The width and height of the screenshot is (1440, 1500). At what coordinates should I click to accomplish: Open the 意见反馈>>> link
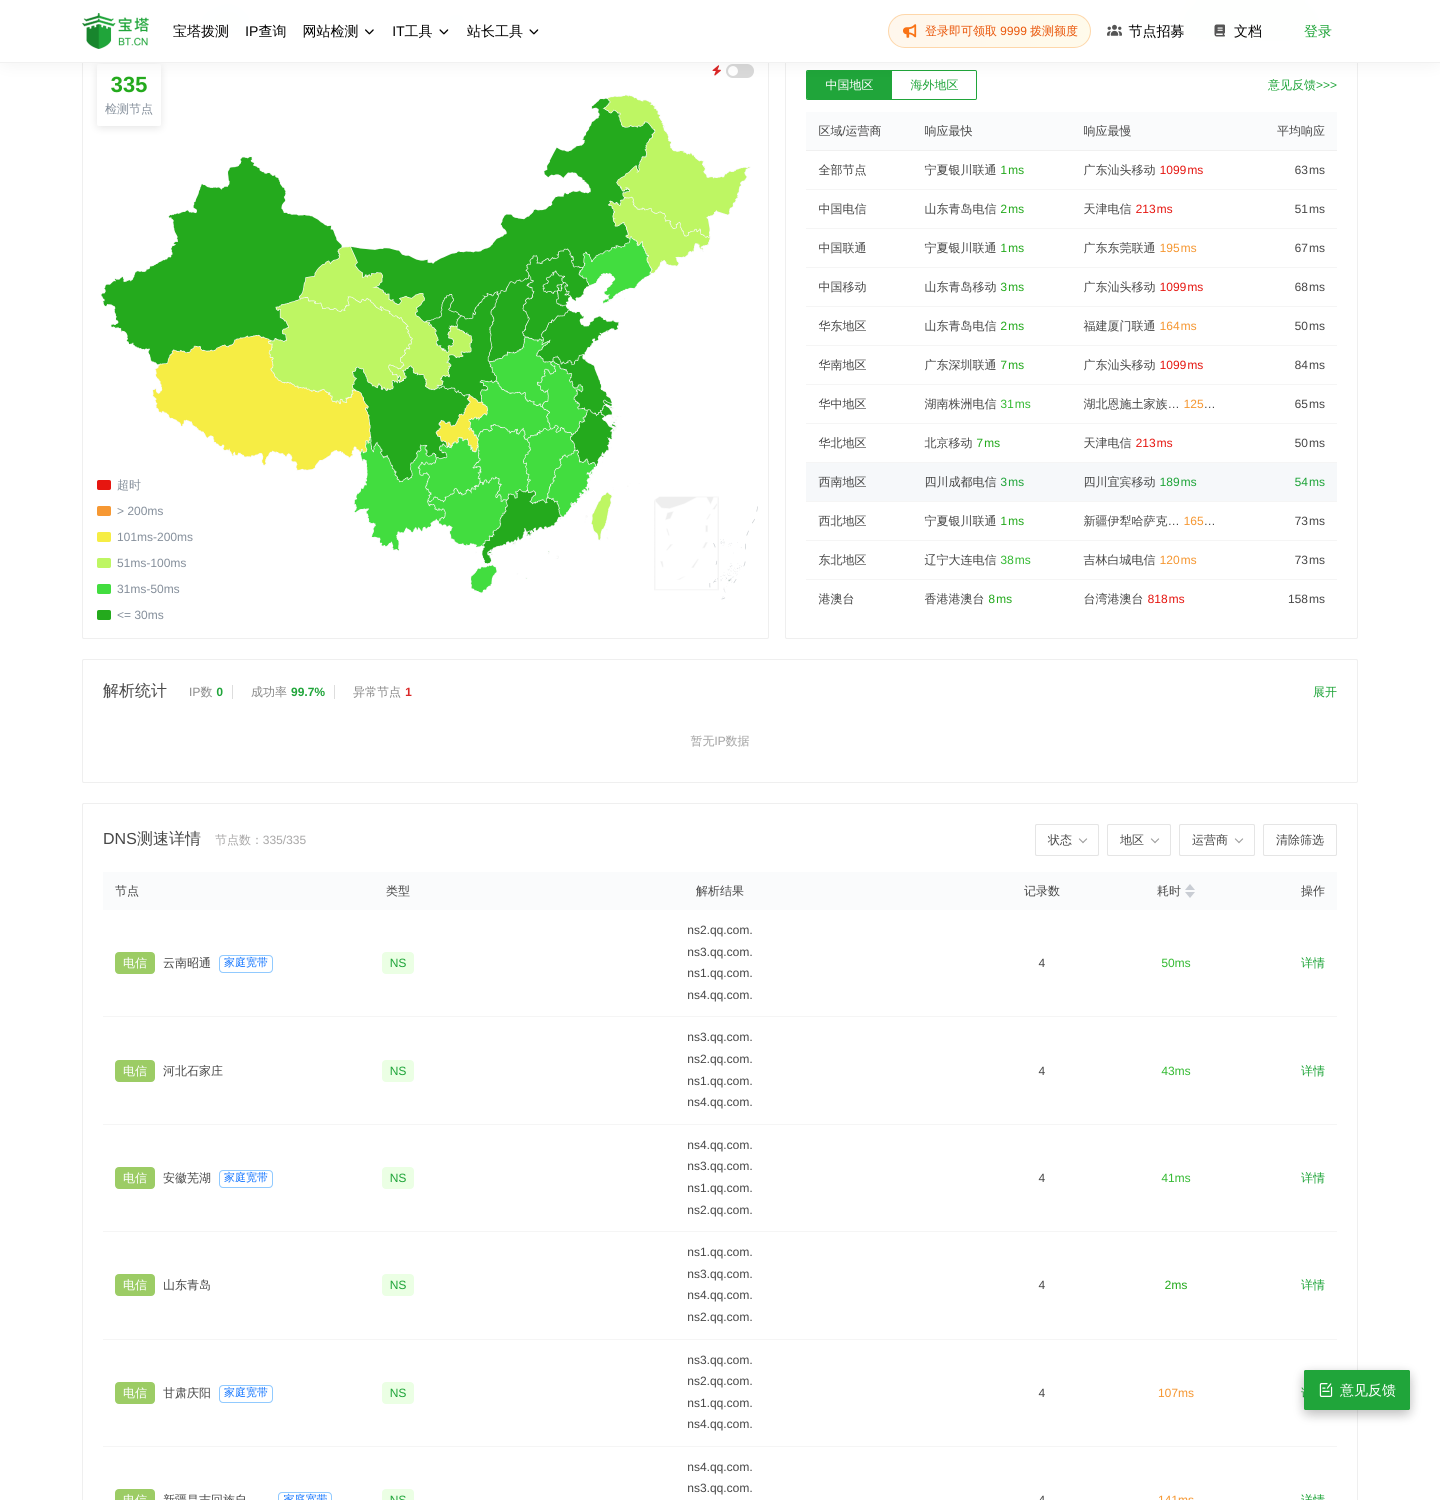1302,85
